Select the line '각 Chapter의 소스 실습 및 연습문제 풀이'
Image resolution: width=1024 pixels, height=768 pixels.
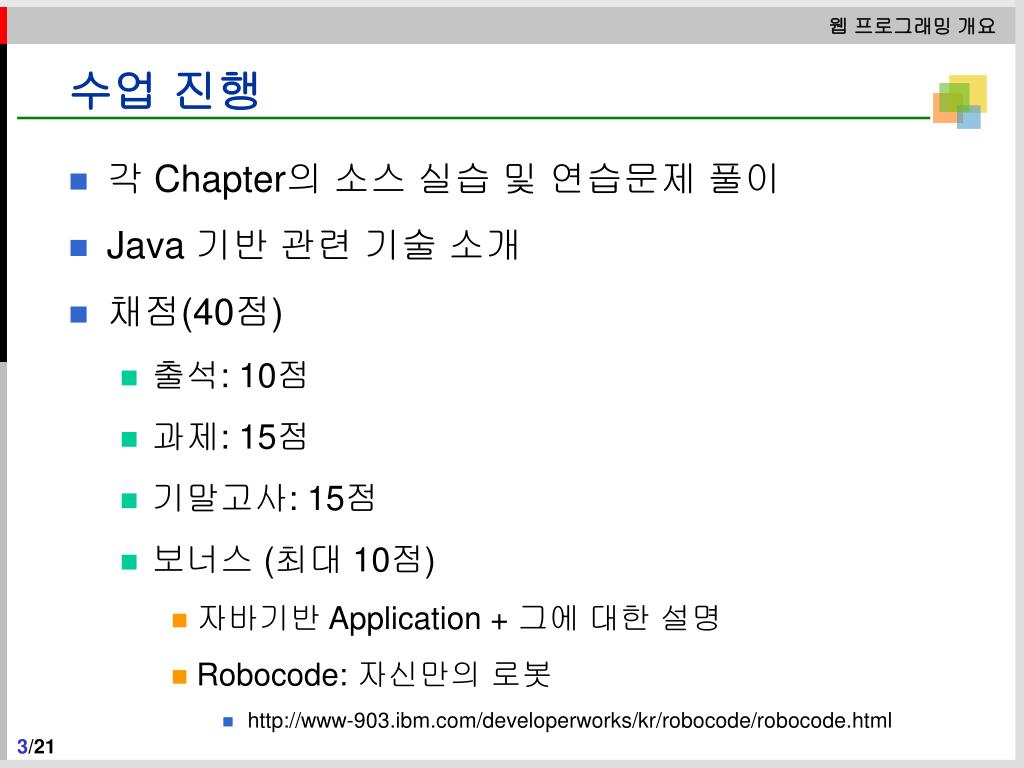tap(442, 178)
